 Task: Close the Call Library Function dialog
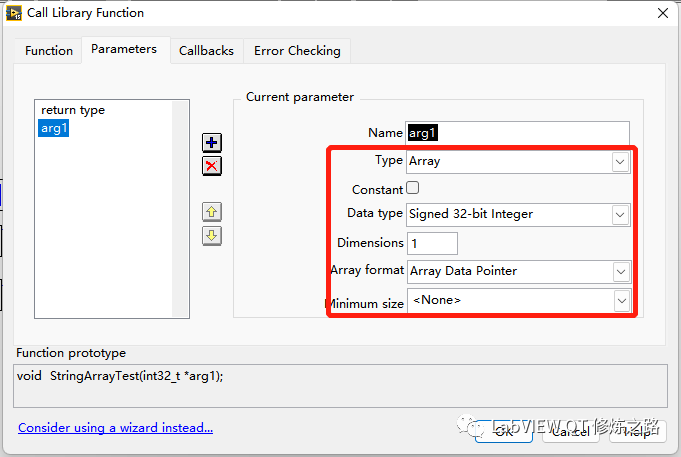tap(662, 13)
